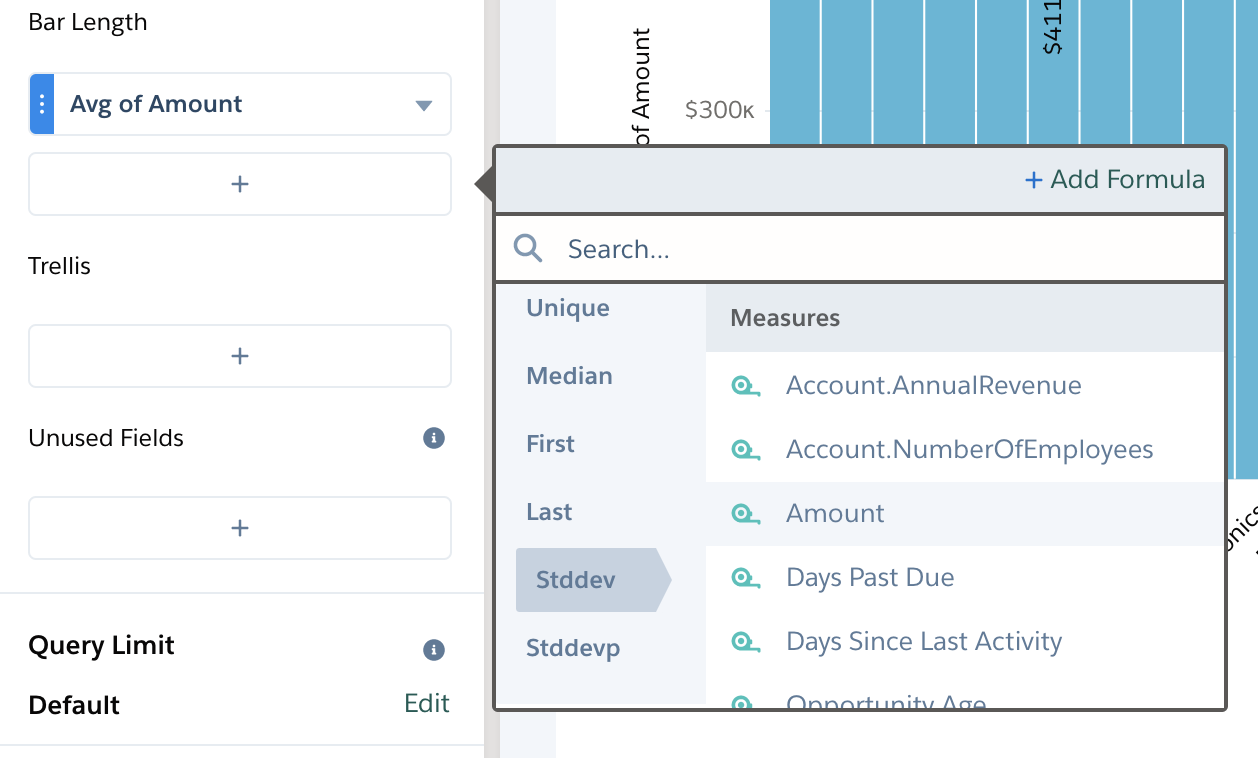
Task: Choose the Last aggregation from the list
Action: point(548,512)
